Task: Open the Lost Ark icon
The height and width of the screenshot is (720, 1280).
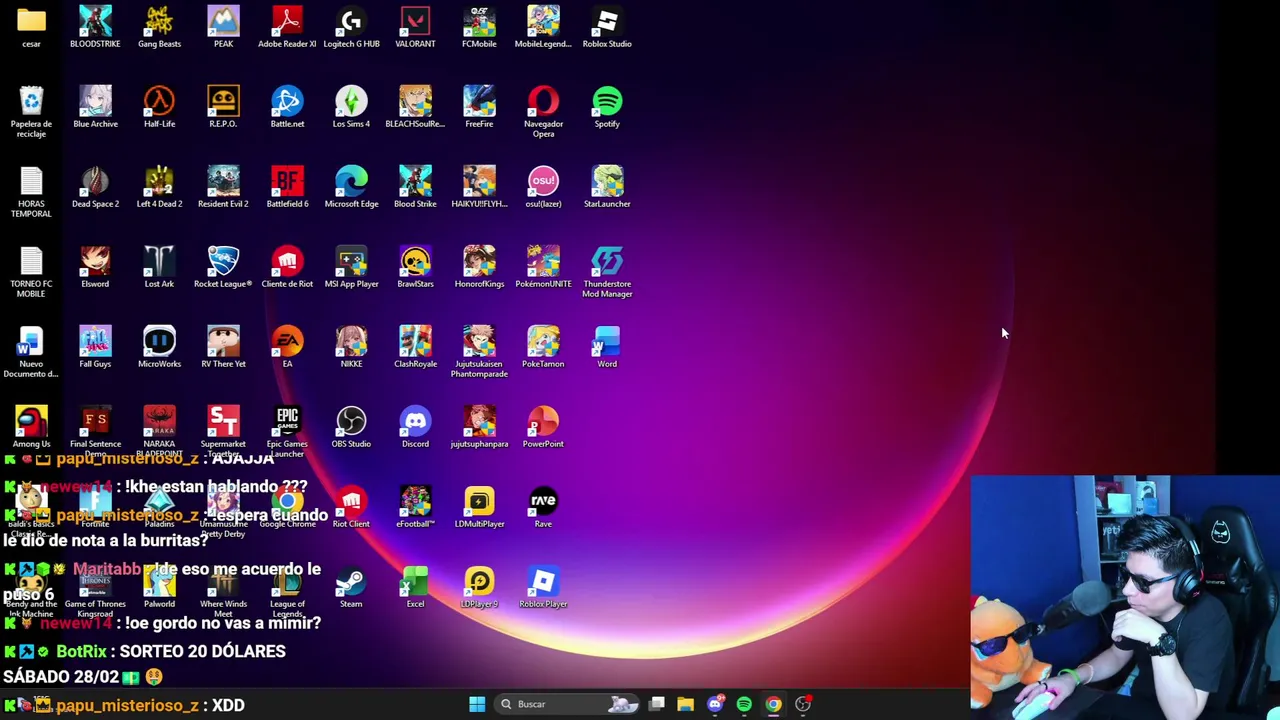Action: click(159, 267)
